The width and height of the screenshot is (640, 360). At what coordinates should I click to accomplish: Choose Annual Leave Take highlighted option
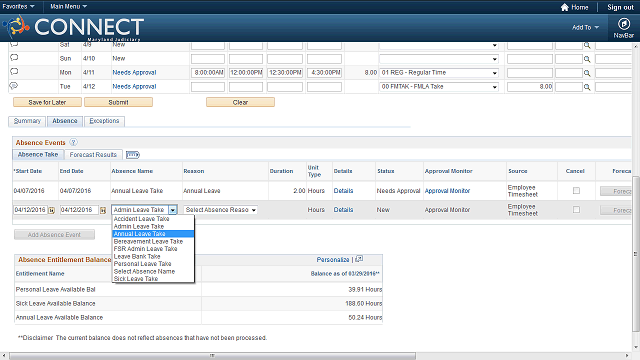153,234
